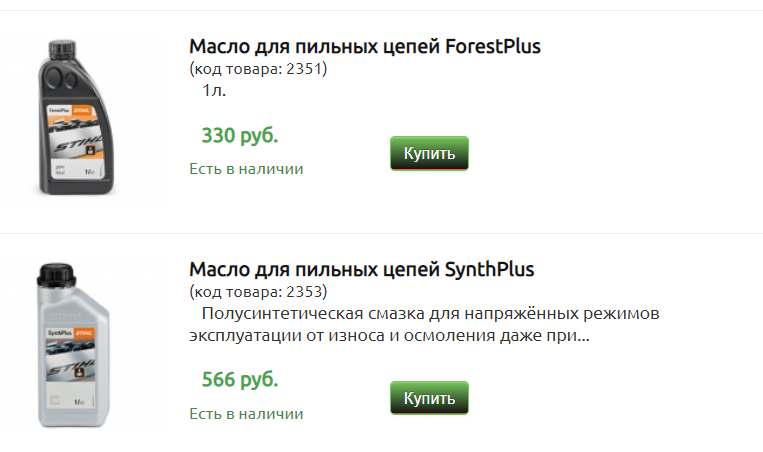Click the SynthPlus 'Полусинтетическая смазка' description text
Screen dimensions: 763x452
[424, 324]
